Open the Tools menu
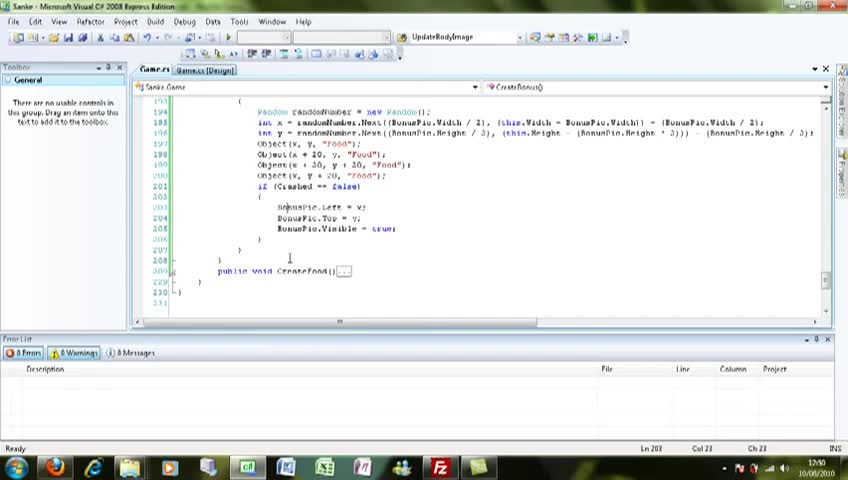 [239, 22]
